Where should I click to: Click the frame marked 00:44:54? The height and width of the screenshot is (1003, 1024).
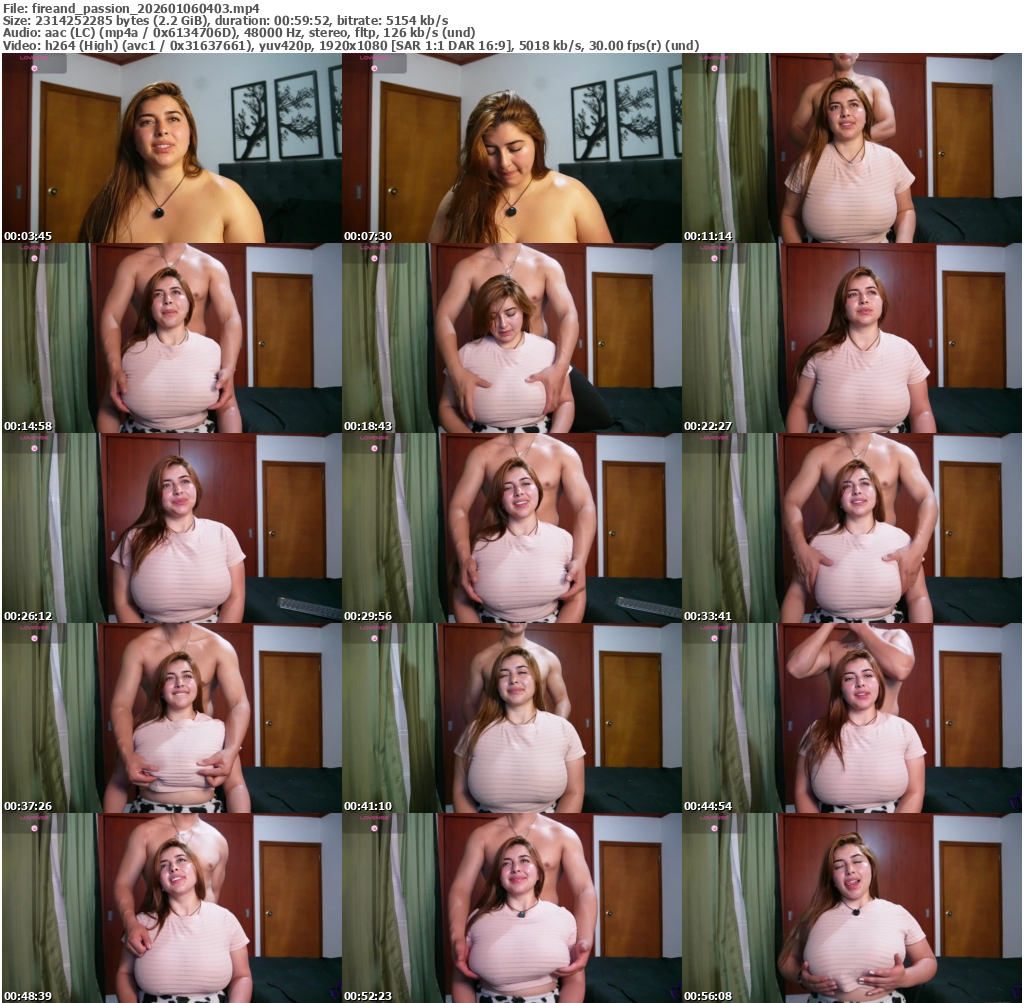[x=851, y=718]
